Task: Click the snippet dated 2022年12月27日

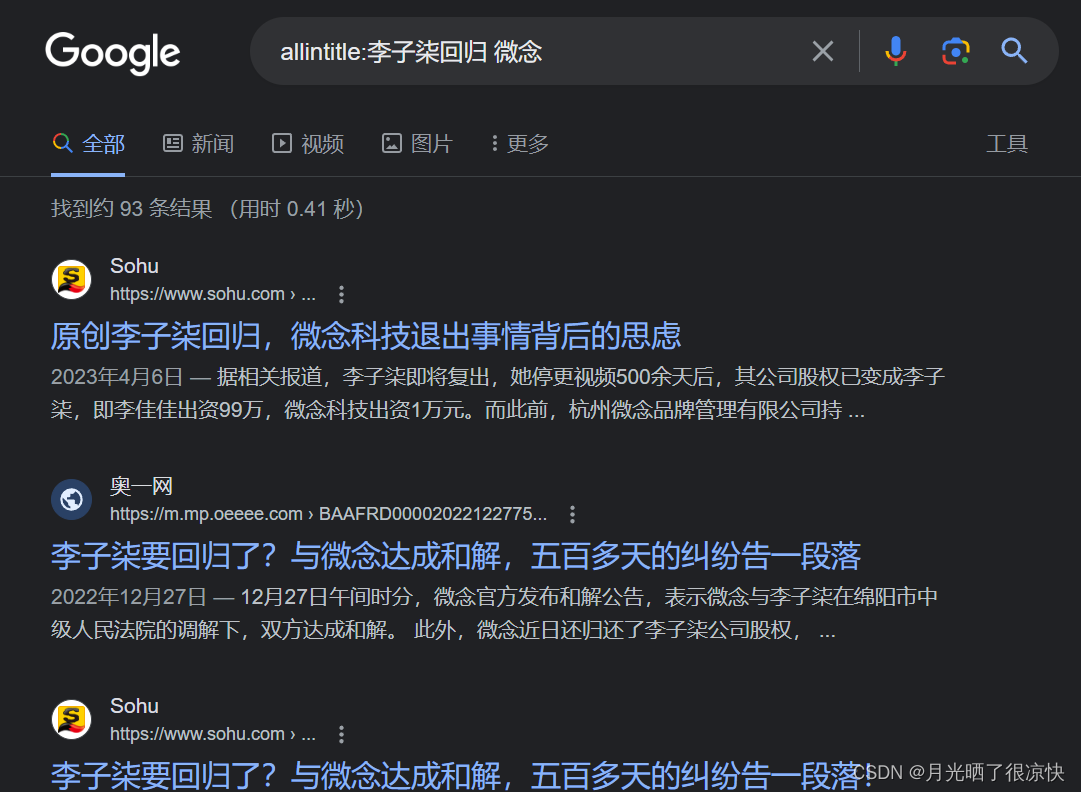Action: (494, 613)
